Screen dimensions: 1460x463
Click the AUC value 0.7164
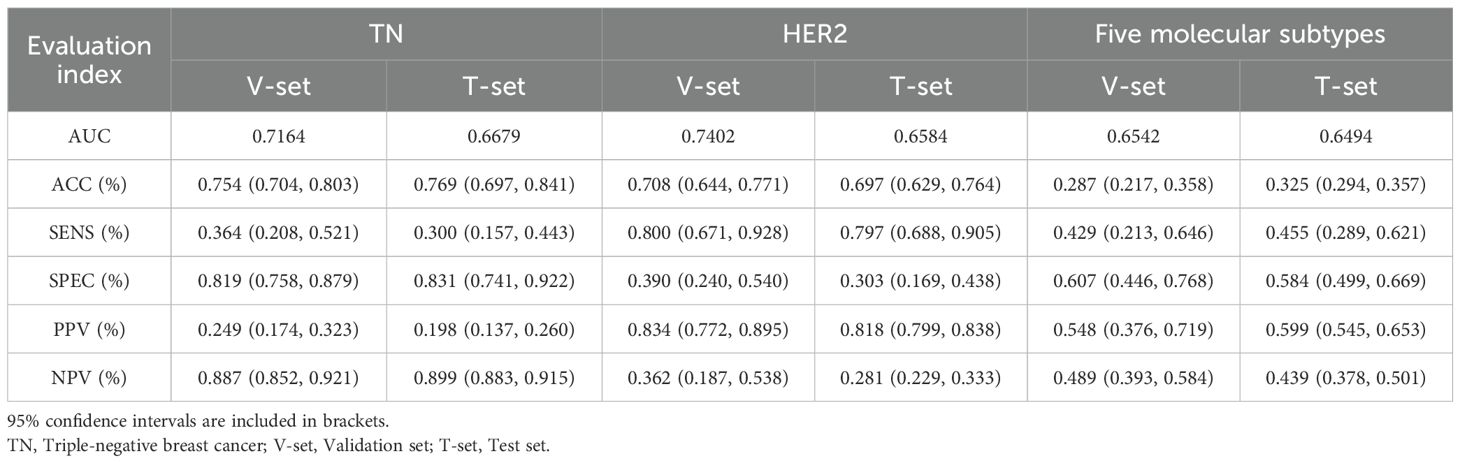pyautogui.click(x=279, y=135)
